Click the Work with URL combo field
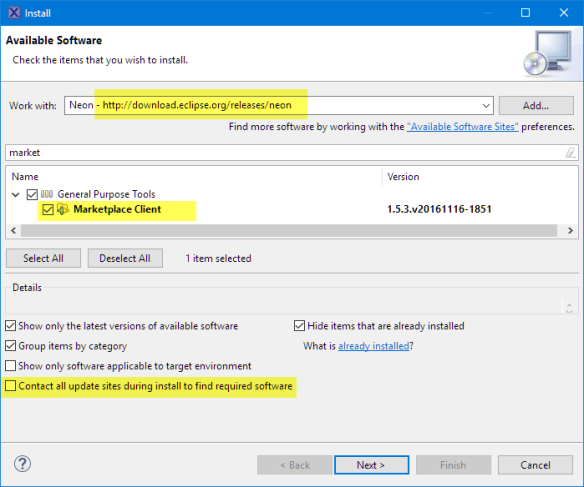 (279, 106)
